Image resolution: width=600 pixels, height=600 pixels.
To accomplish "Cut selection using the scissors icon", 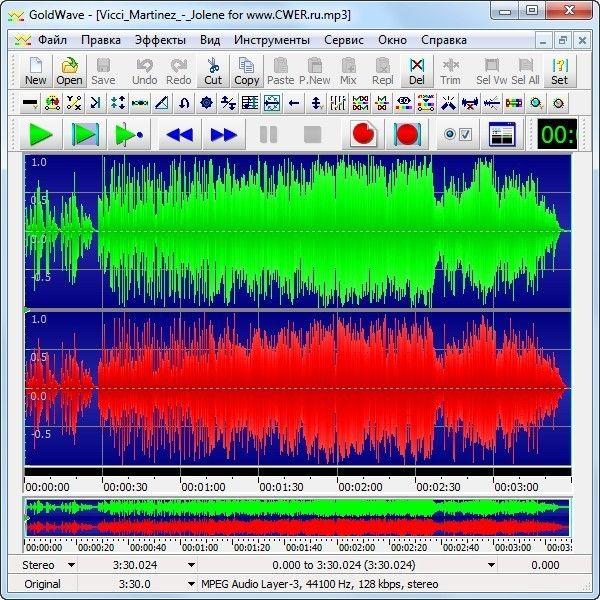I will pyautogui.click(x=213, y=69).
